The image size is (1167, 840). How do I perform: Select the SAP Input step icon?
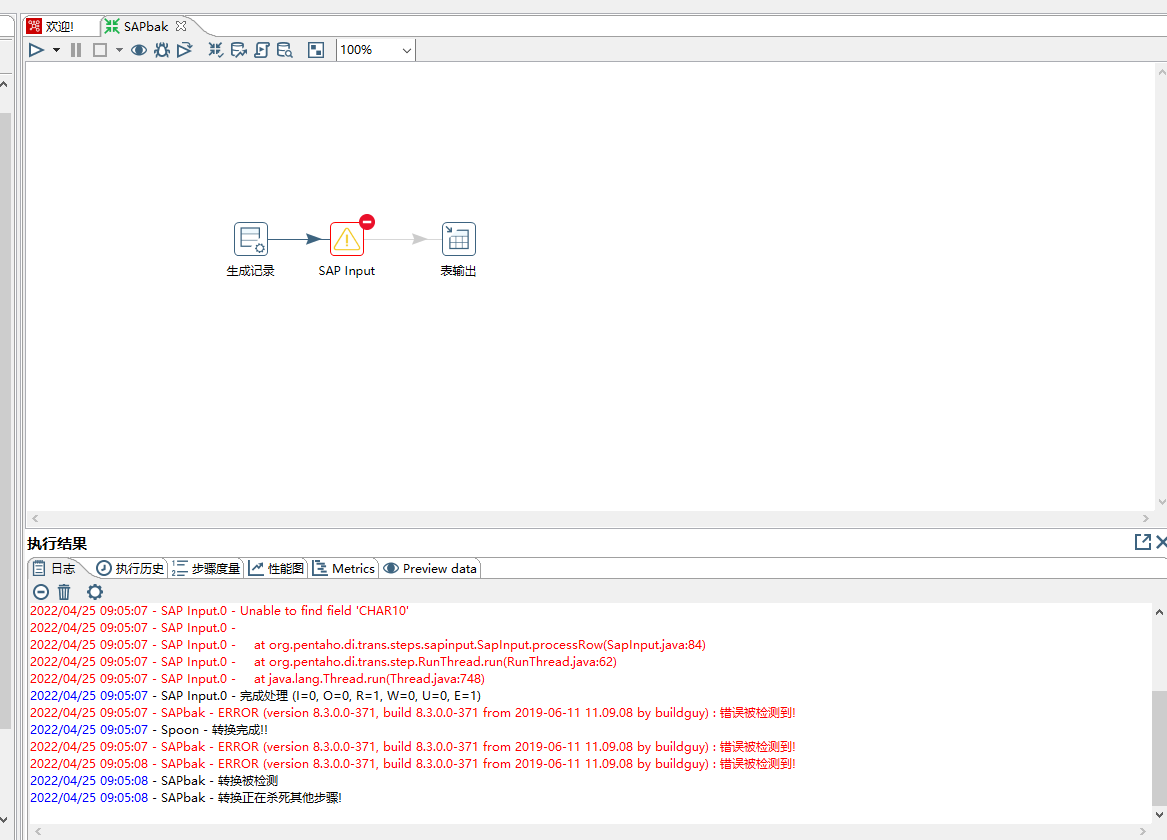point(347,239)
